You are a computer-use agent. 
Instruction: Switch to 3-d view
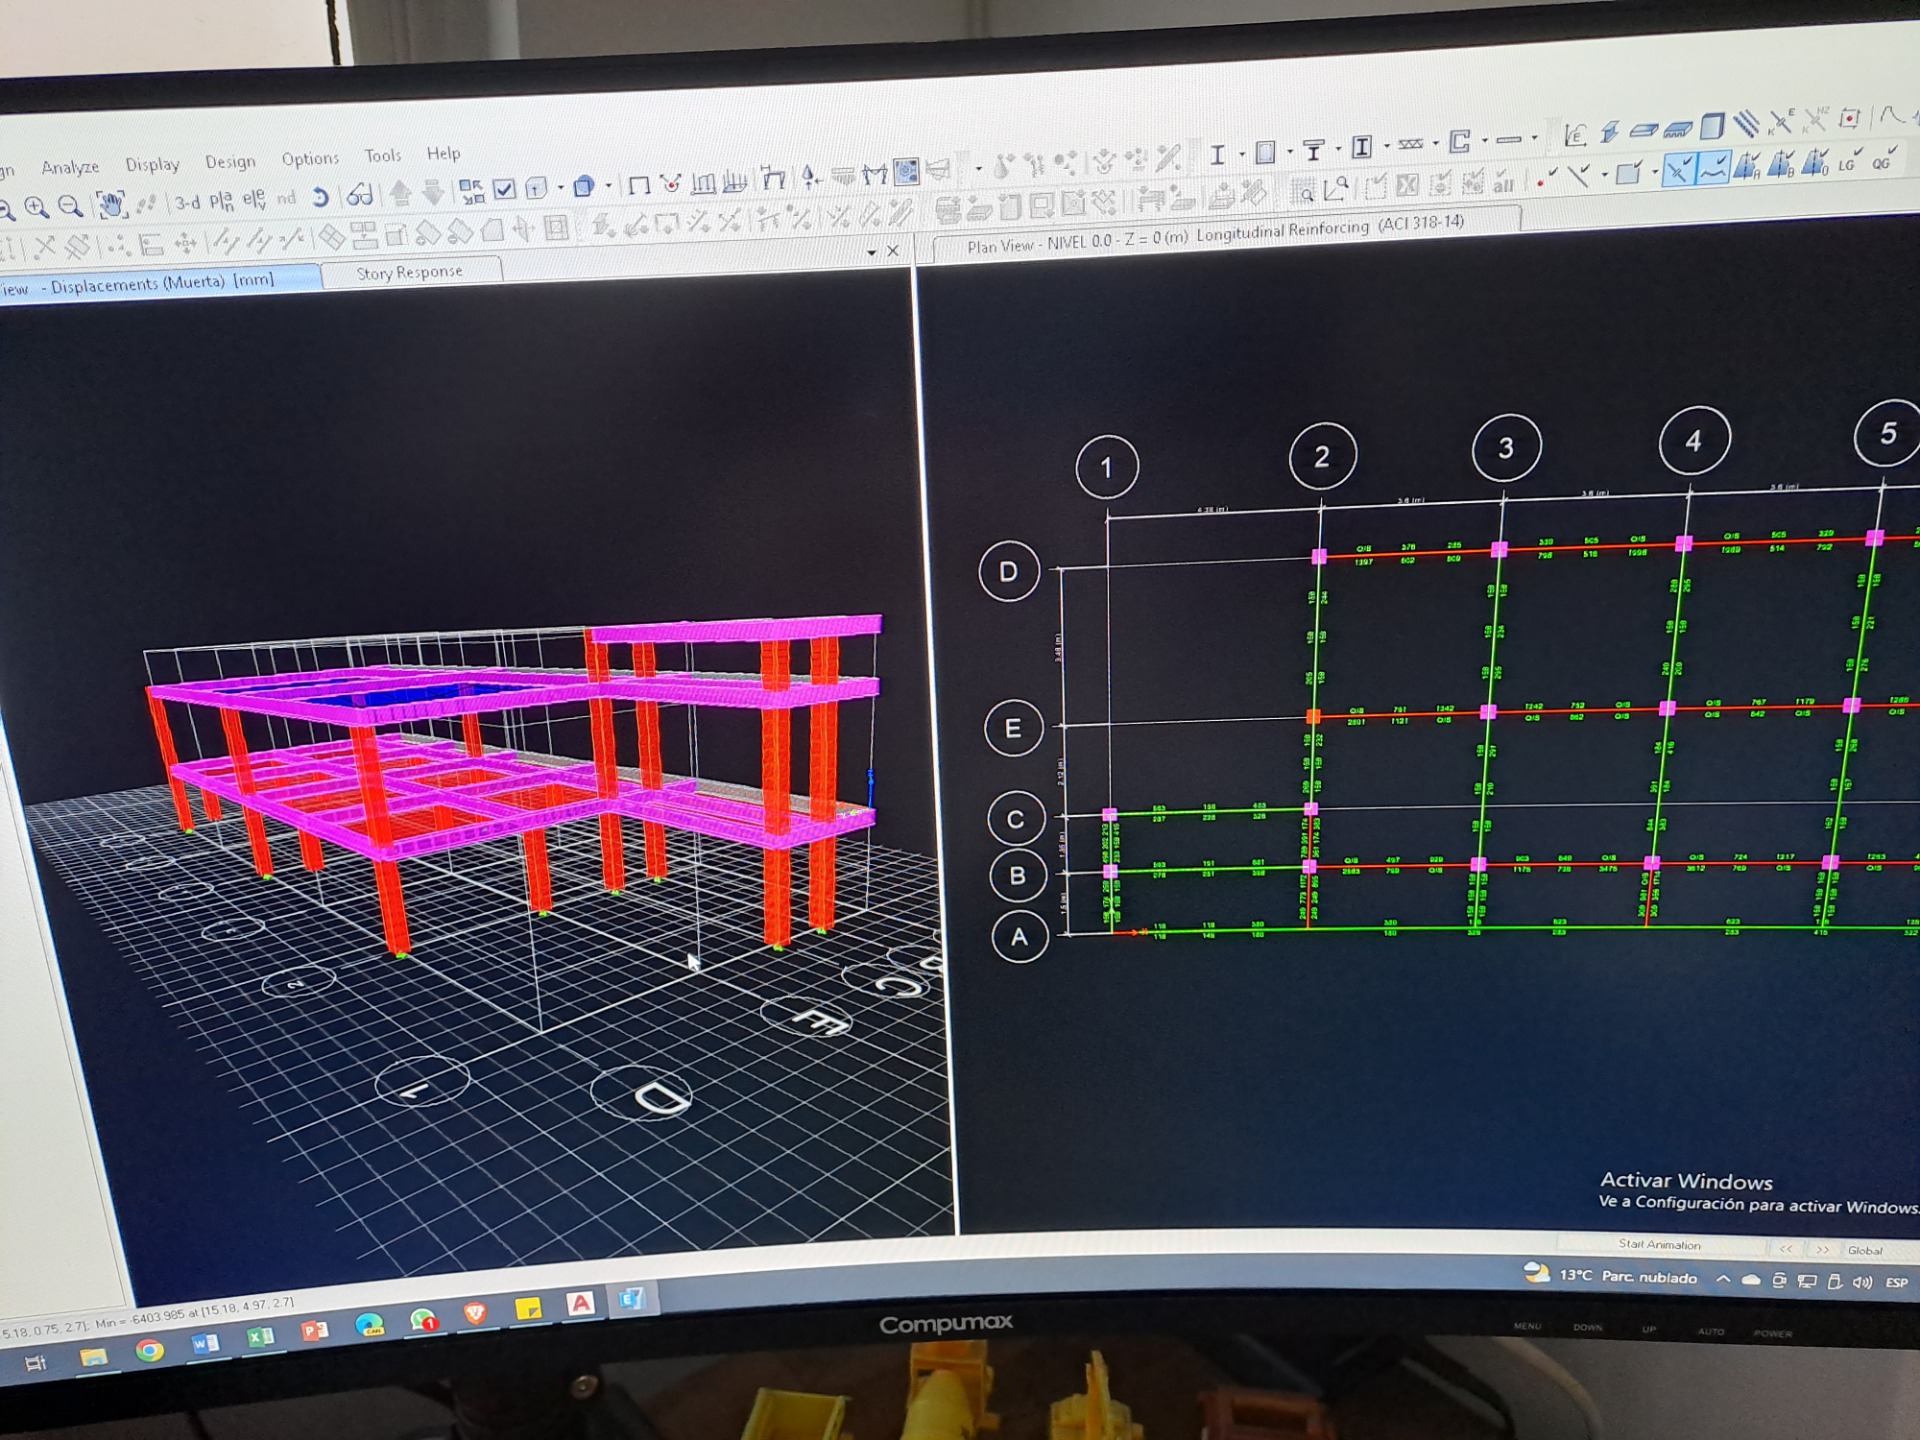tap(187, 202)
